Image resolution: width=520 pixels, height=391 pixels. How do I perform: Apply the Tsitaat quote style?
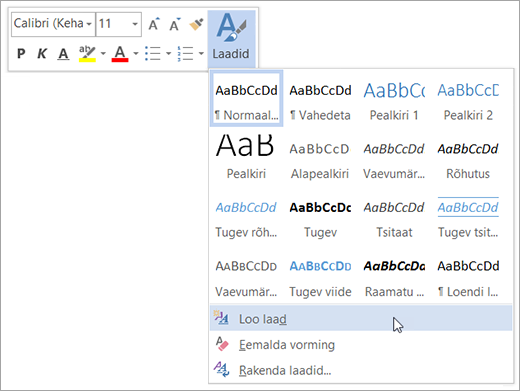(x=394, y=216)
